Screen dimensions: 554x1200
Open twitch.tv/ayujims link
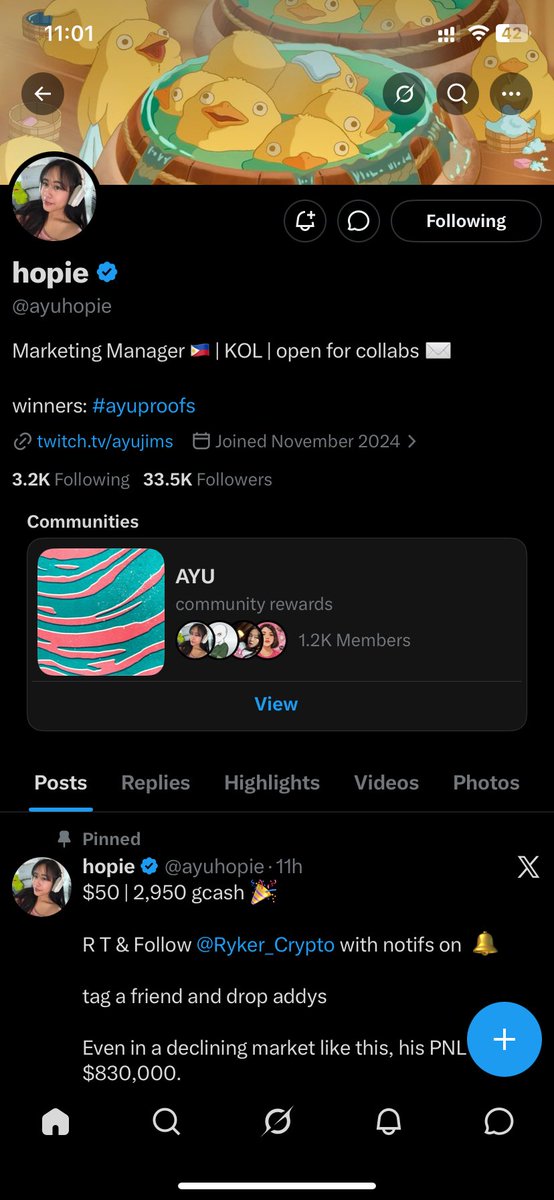click(x=105, y=441)
